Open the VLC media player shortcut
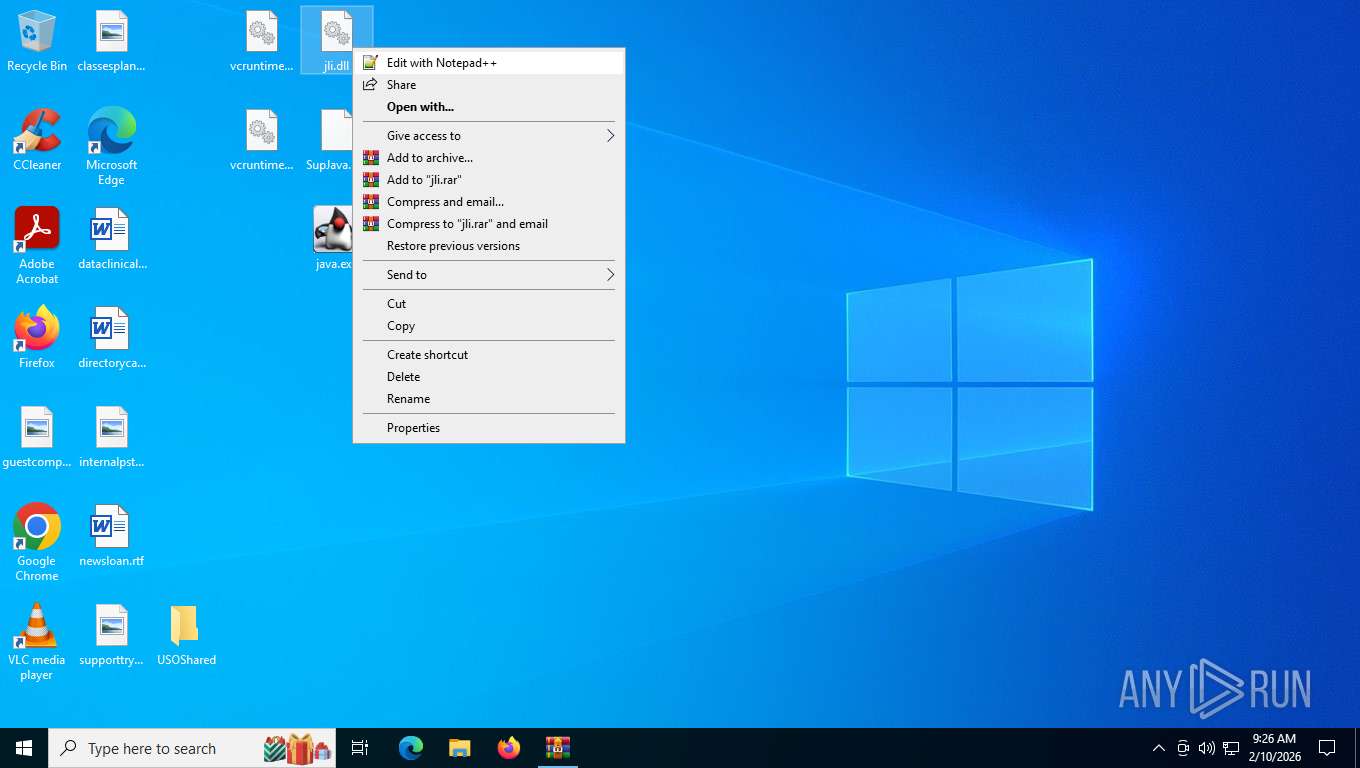Viewport: 1360px width, 768px height. [x=37, y=642]
